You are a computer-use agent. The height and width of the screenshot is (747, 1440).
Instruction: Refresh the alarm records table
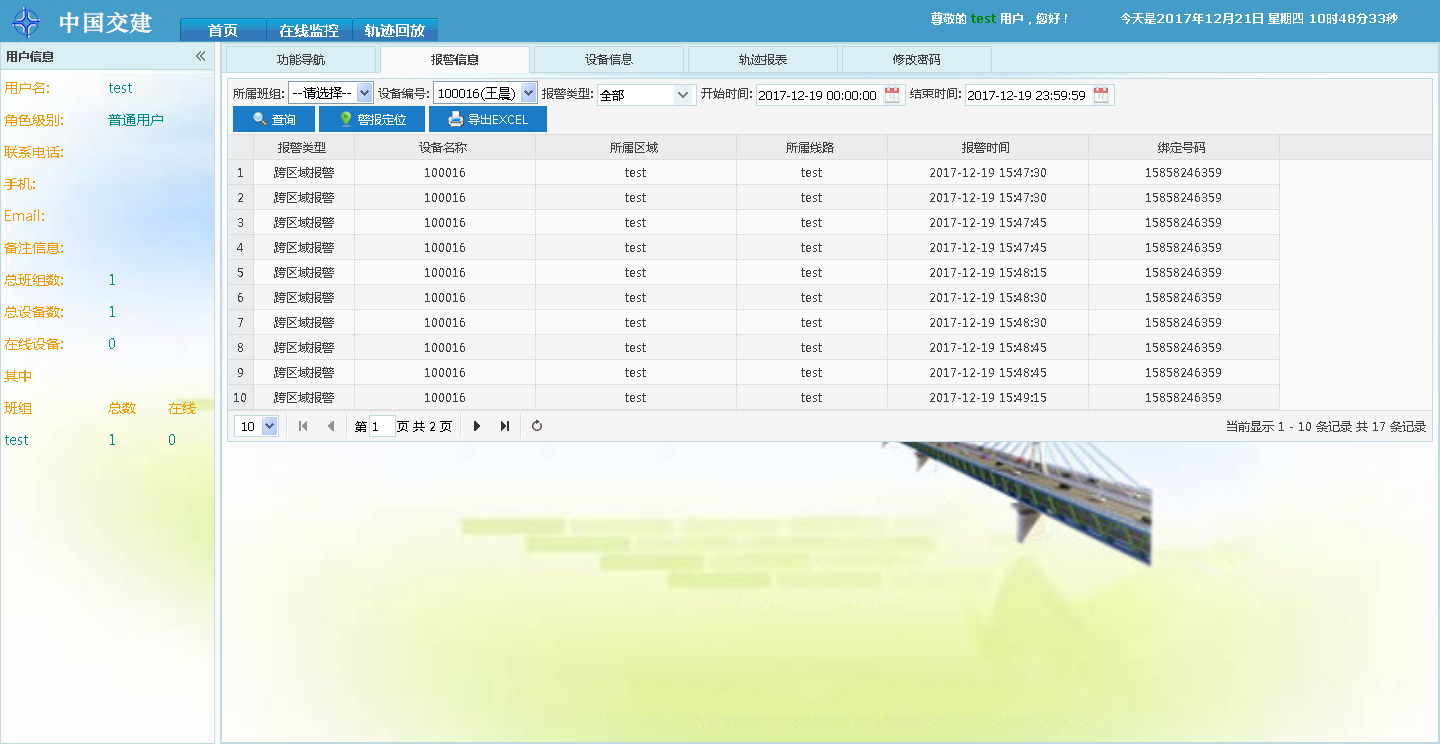click(x=537, y=426)
